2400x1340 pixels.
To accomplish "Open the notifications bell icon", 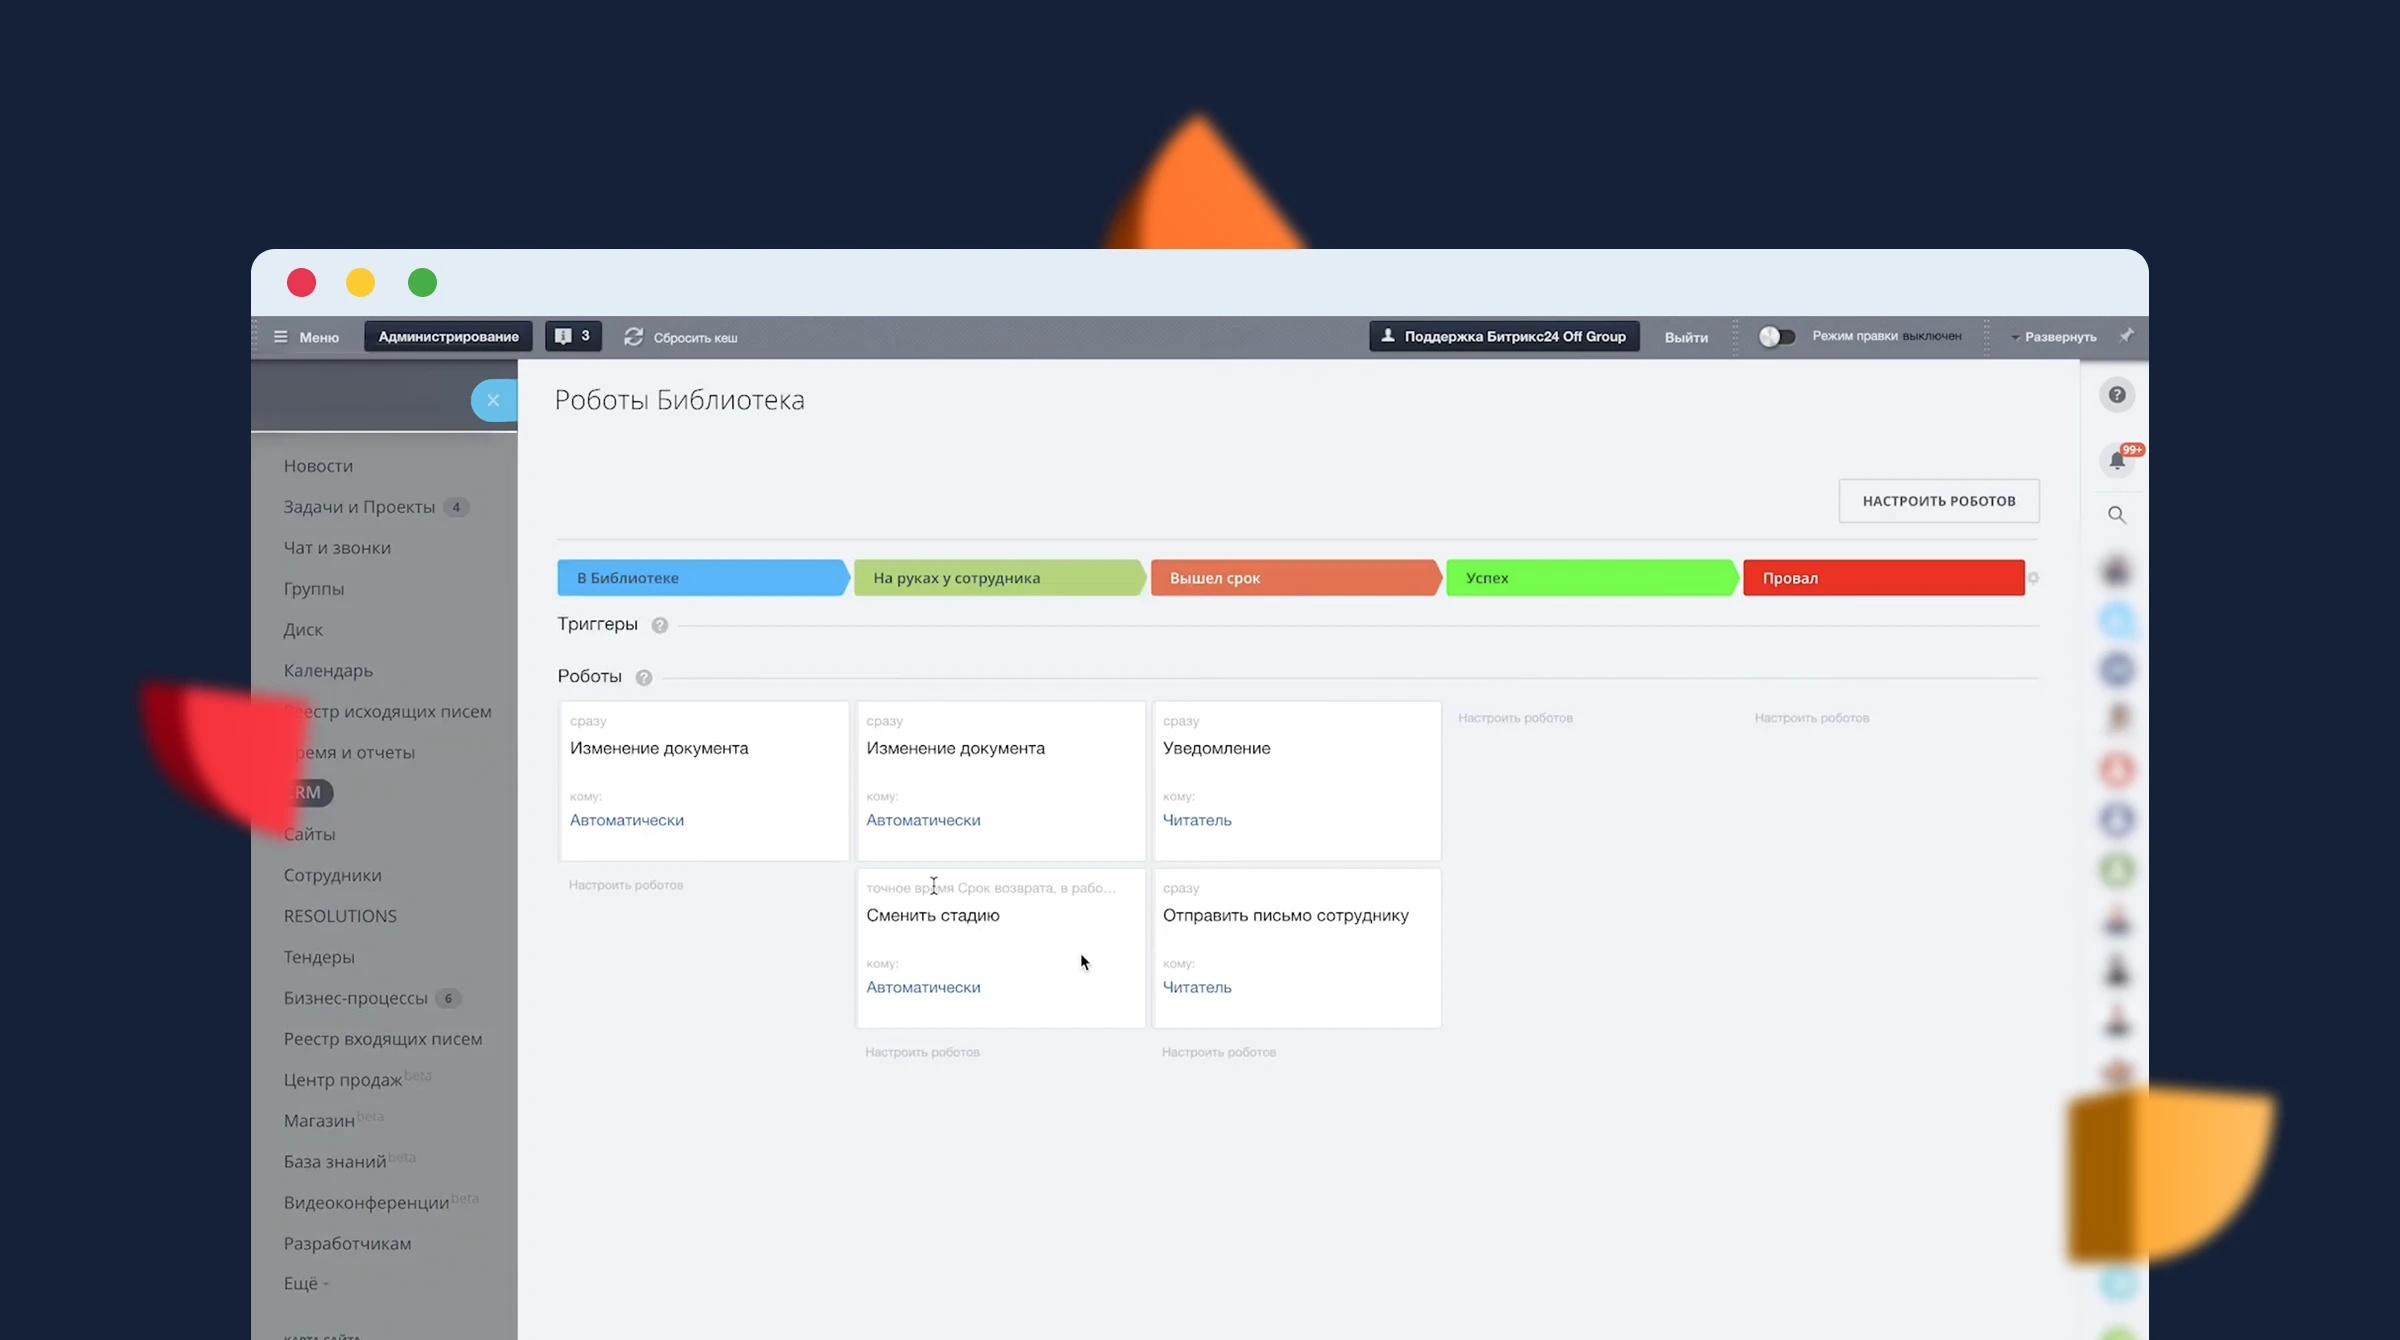I will 2117,461.
